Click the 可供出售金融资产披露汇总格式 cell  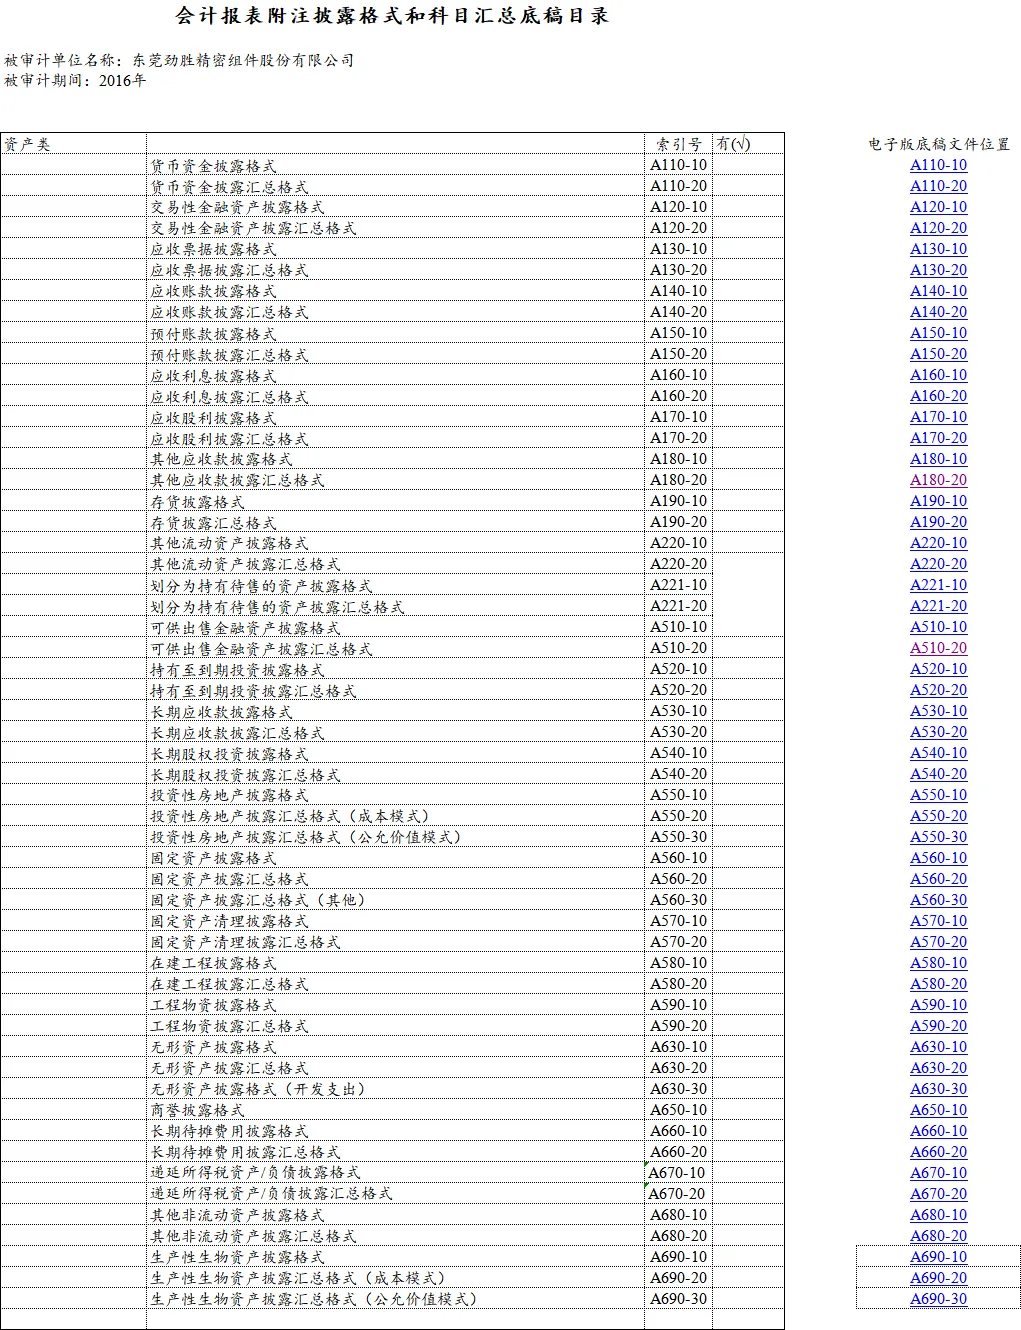click(395, 648)
